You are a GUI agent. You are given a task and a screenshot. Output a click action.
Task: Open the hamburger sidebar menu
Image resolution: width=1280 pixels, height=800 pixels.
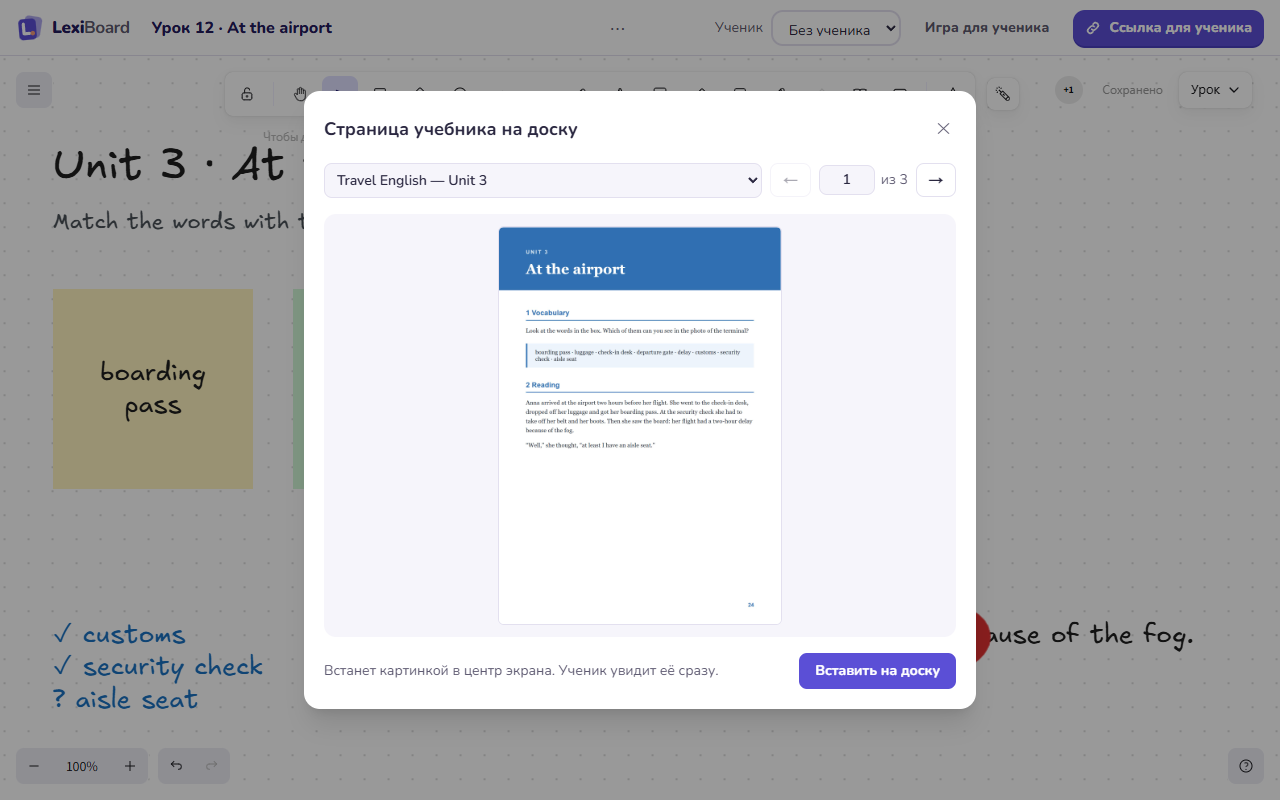click(x=34, y=90)
